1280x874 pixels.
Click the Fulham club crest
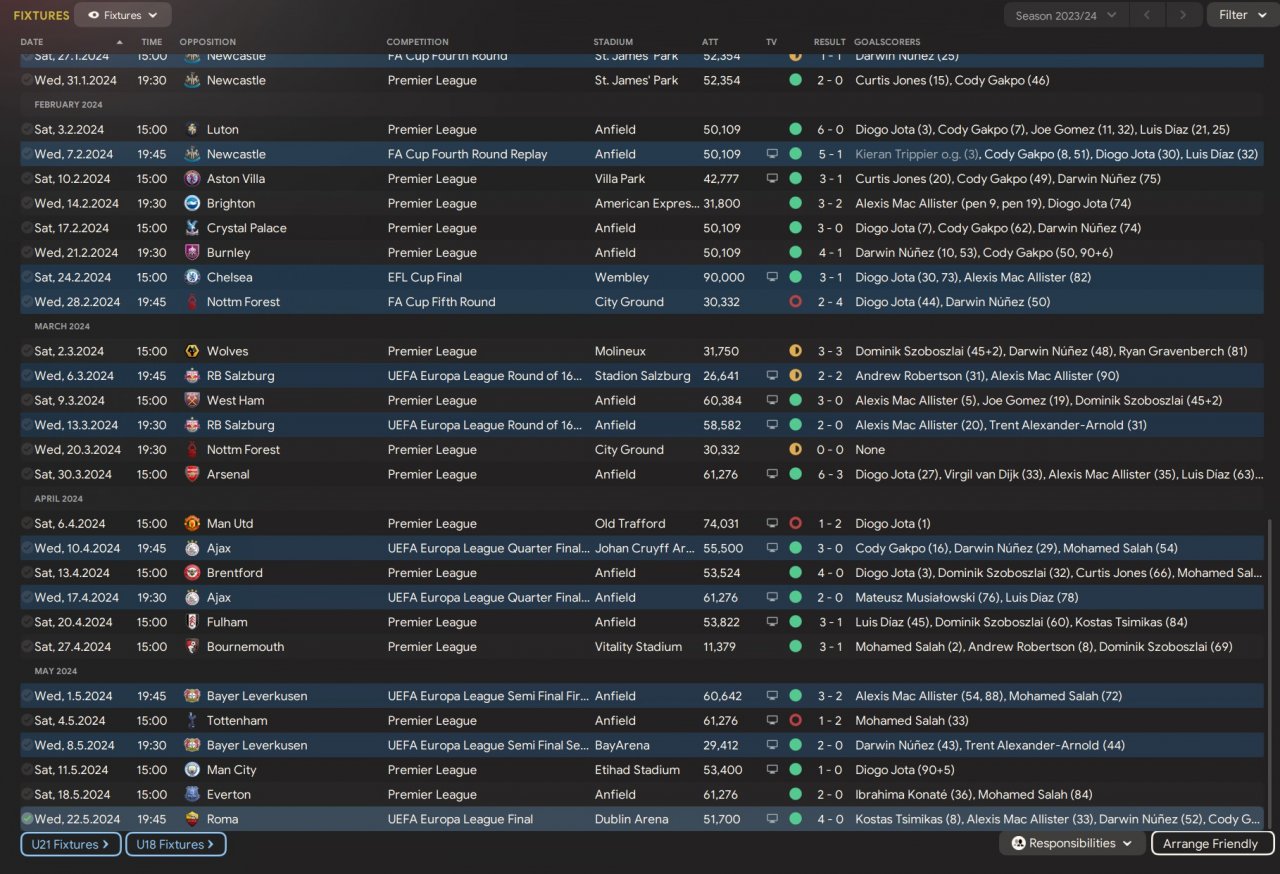[x=192, y=622]
